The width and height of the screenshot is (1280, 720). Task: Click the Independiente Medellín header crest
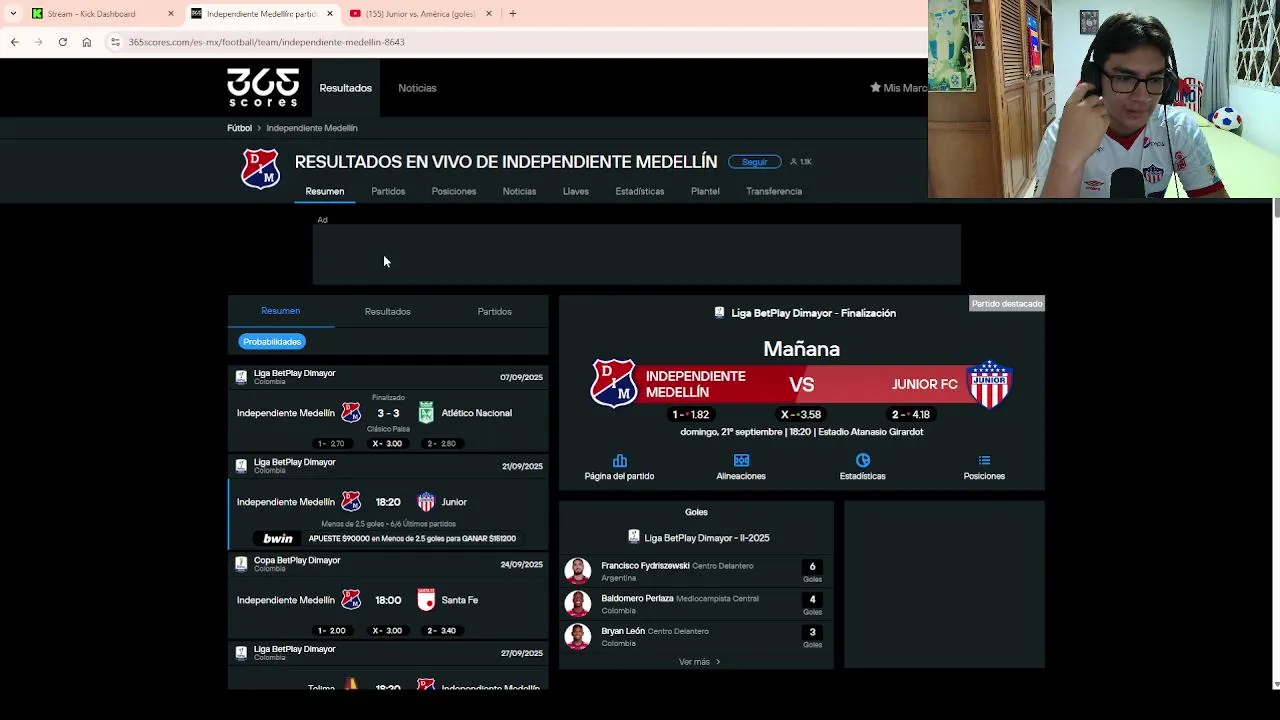point(260,169)
